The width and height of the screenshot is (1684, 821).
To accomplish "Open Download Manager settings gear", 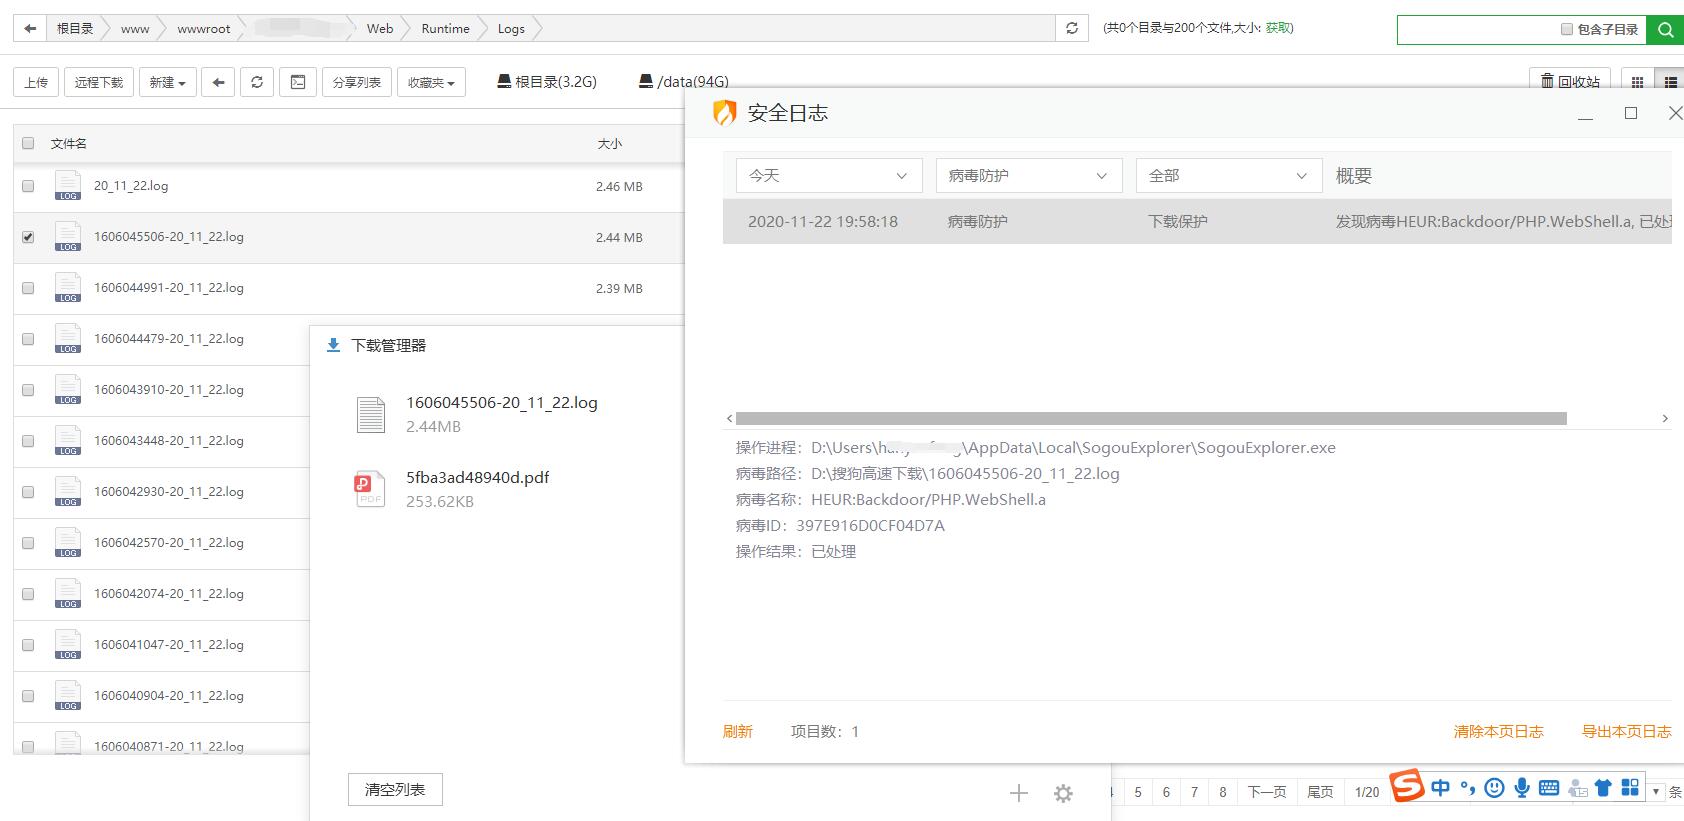I will coord(1063,793).
